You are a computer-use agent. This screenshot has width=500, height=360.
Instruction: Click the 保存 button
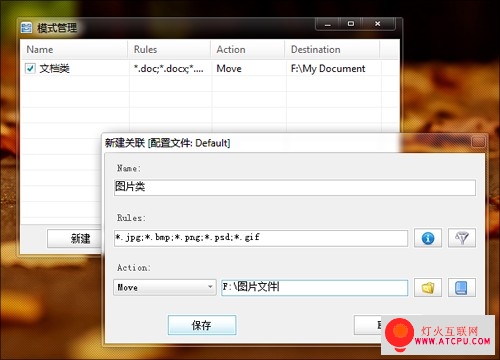coord(202,325)
